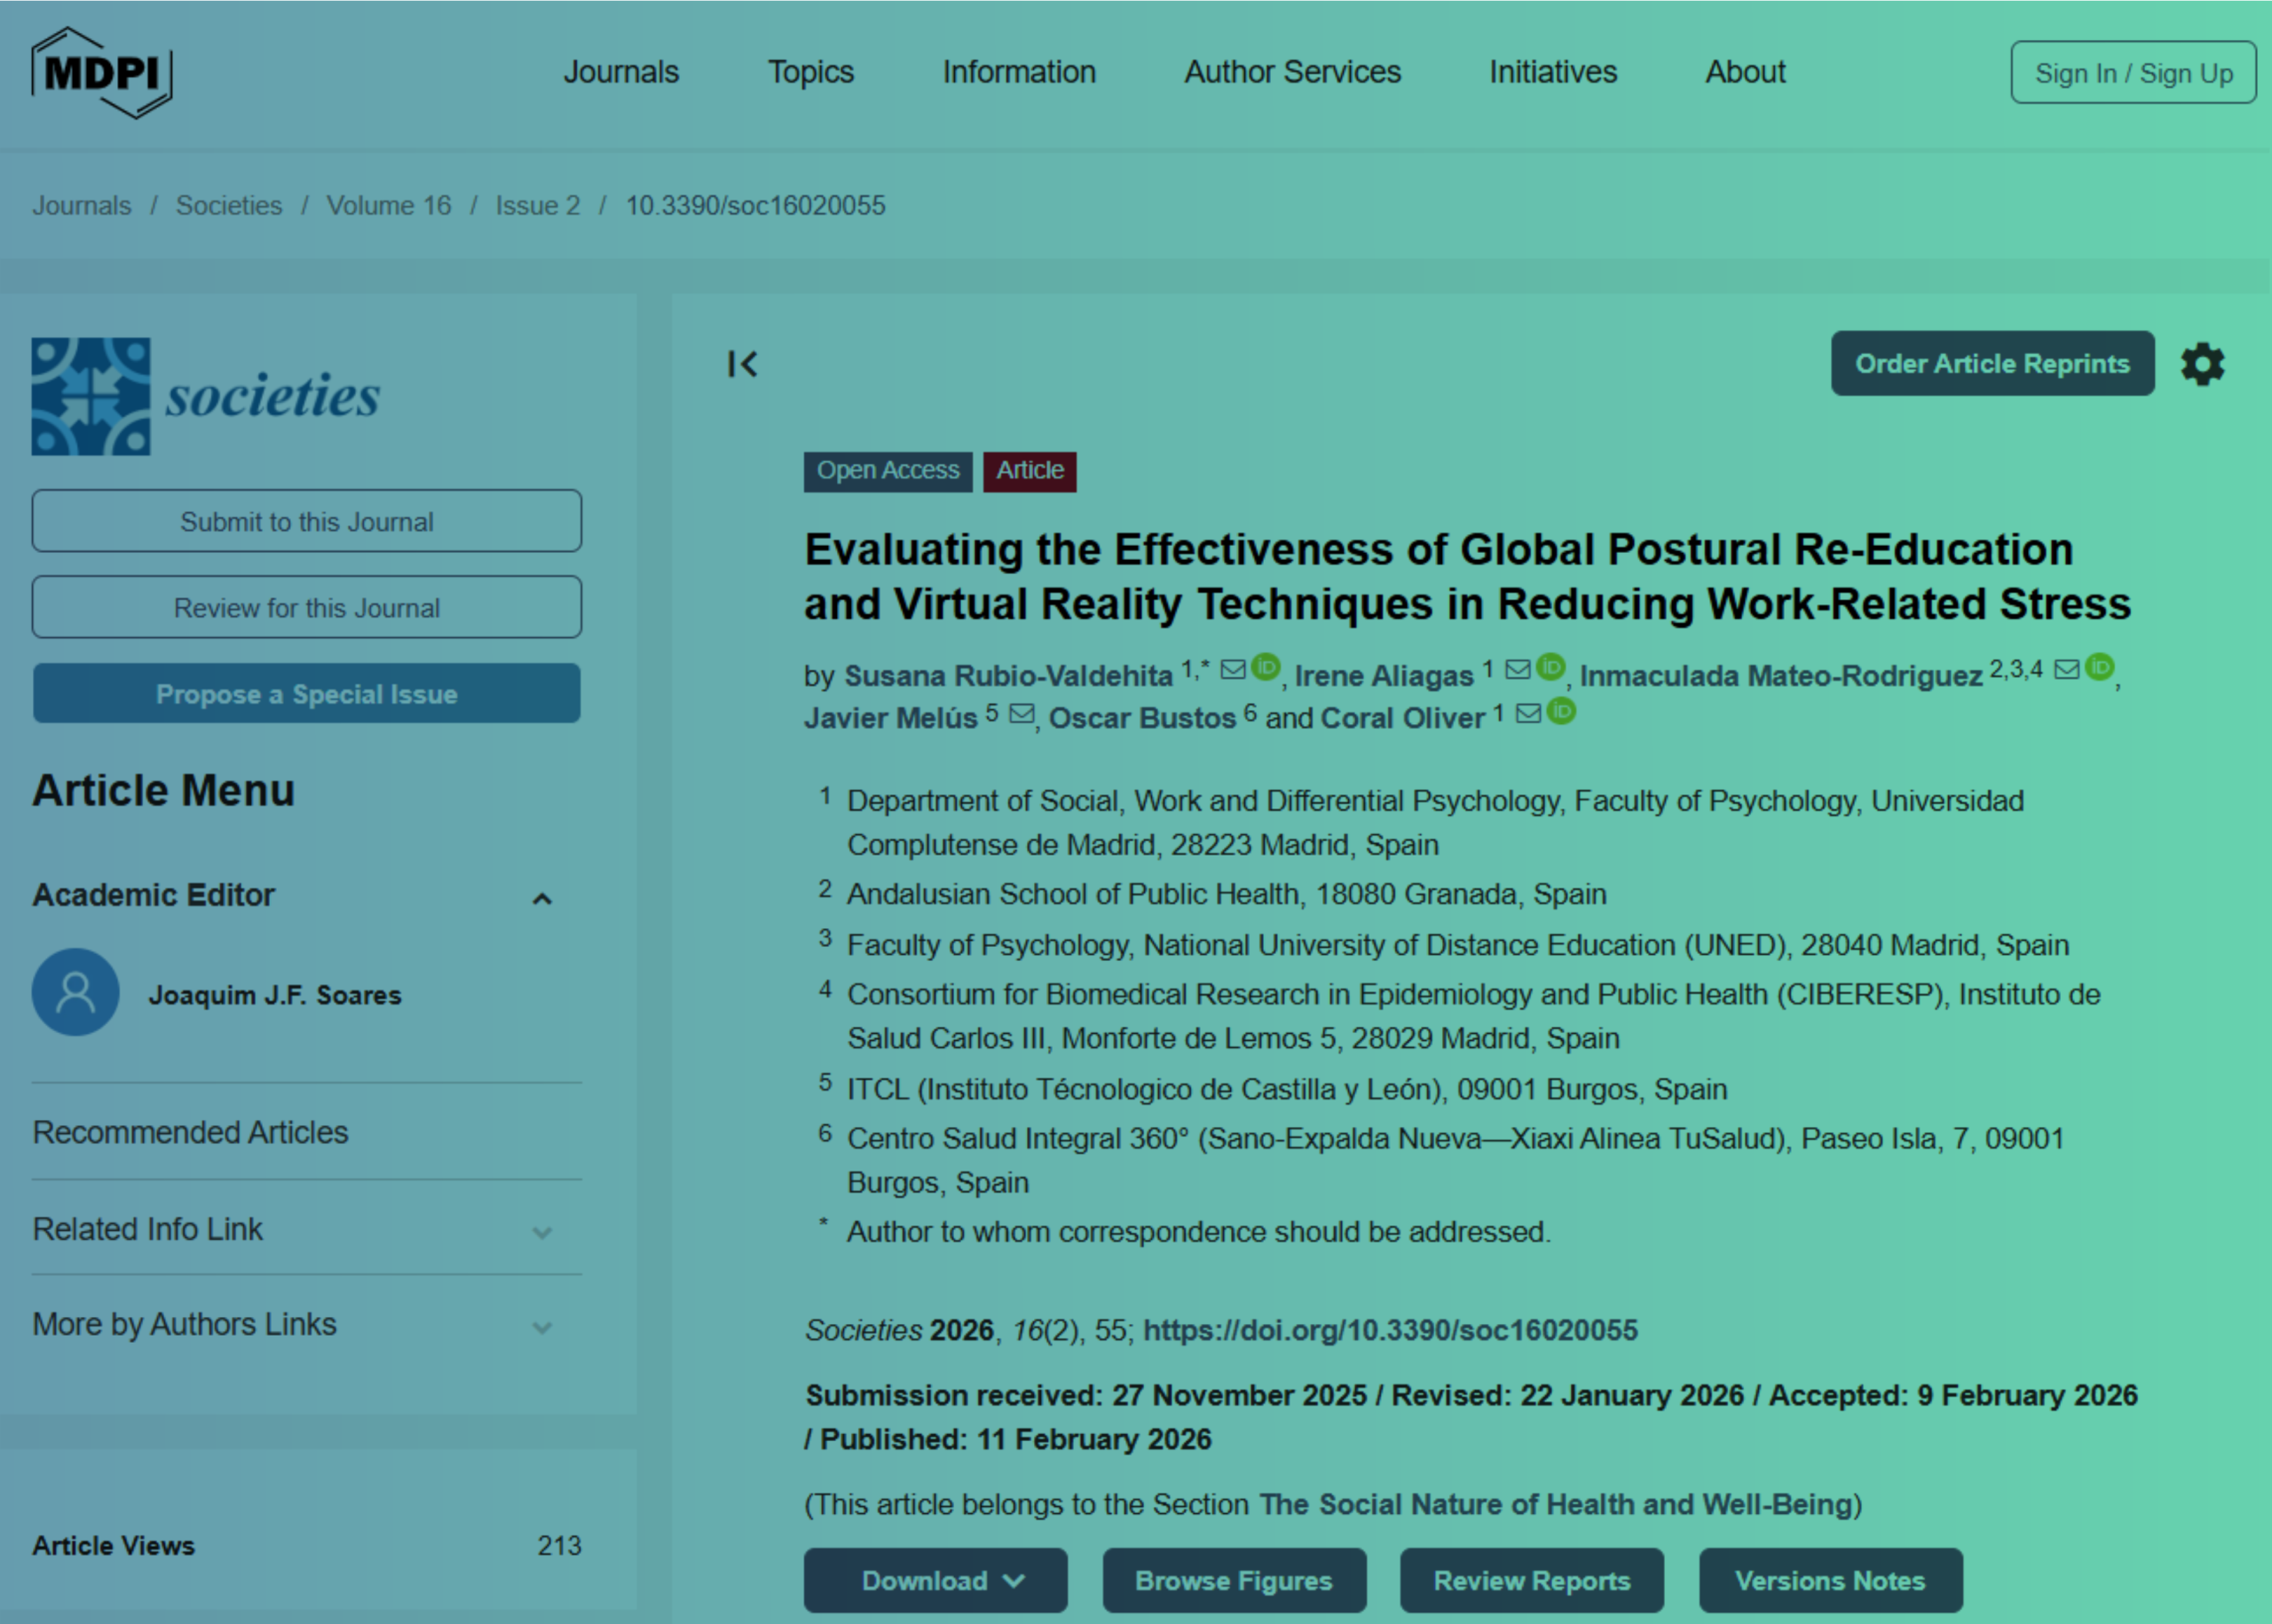Expand the Related Info Link section
Image resolution: width=2272 pixels, height=1624 pixels.
(542, 1232)
